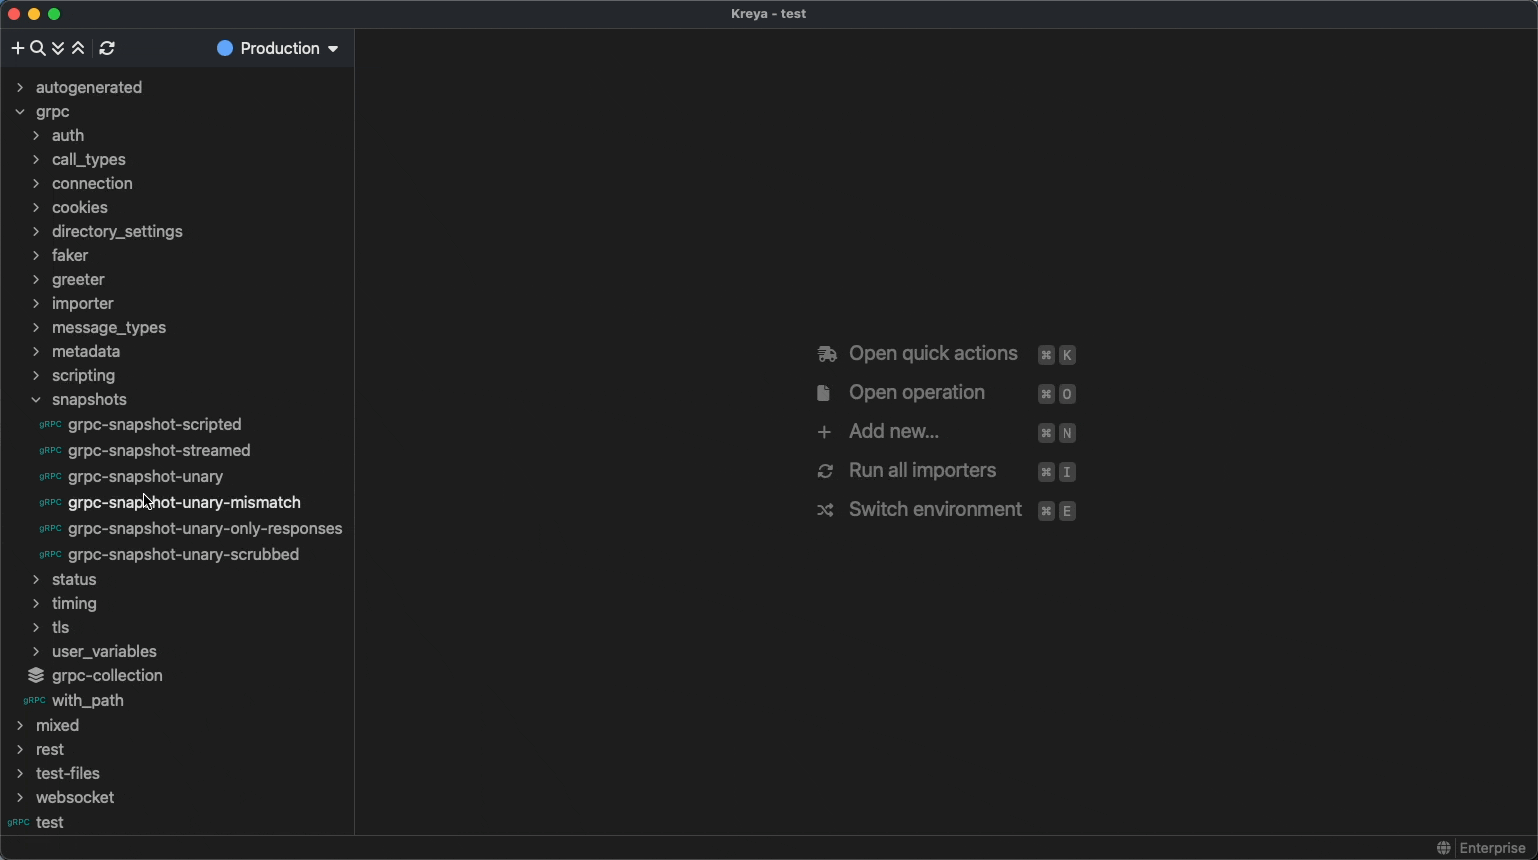Click Add new... in the welcome pane
1538x860 pixels.
893,432
